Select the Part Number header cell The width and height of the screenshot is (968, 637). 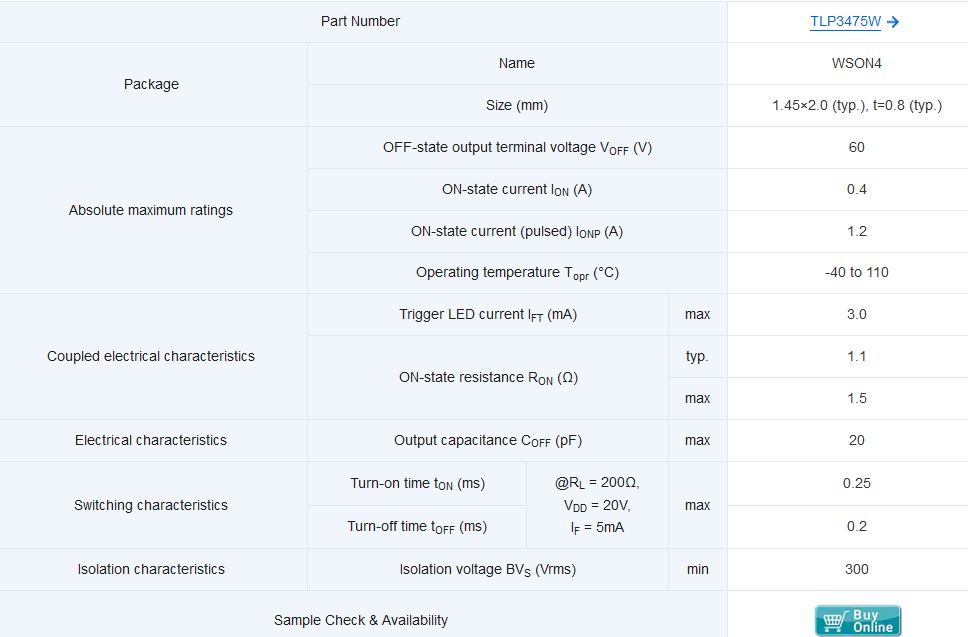[x=361, y=21]
